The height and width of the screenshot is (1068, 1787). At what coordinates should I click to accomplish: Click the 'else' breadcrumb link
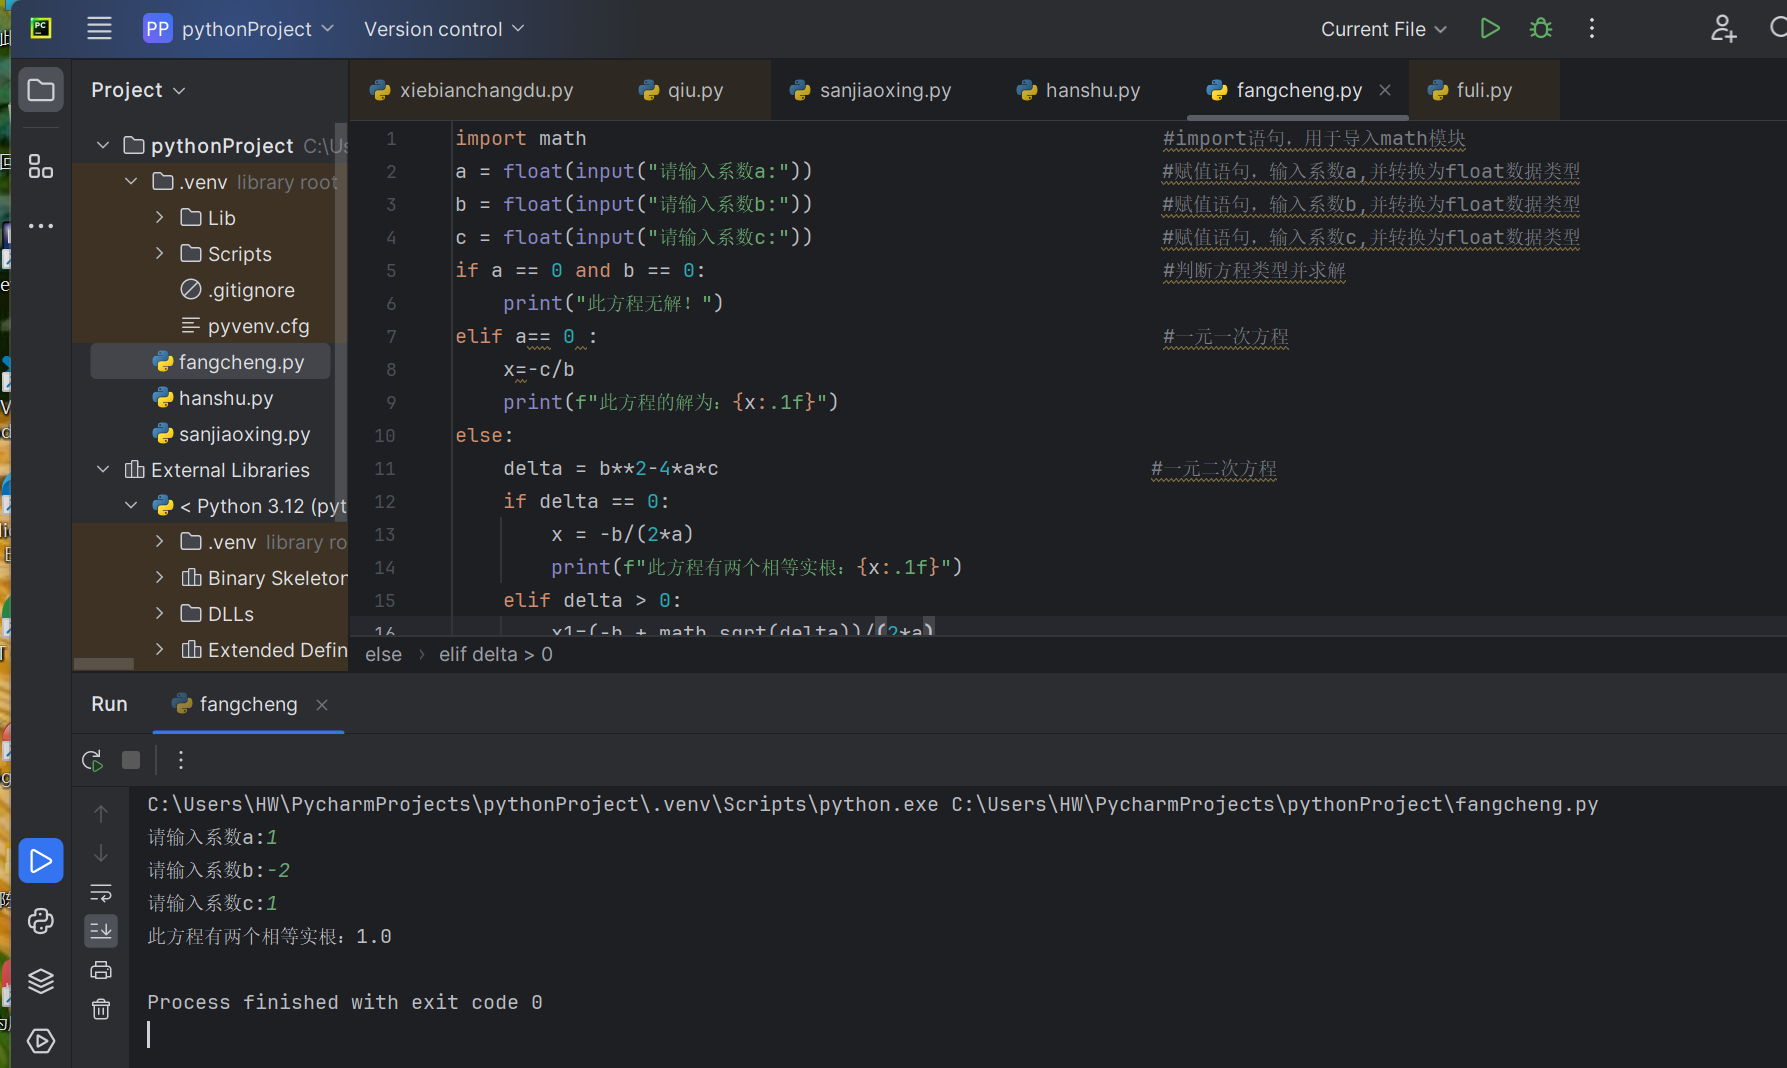click(382, 654)
